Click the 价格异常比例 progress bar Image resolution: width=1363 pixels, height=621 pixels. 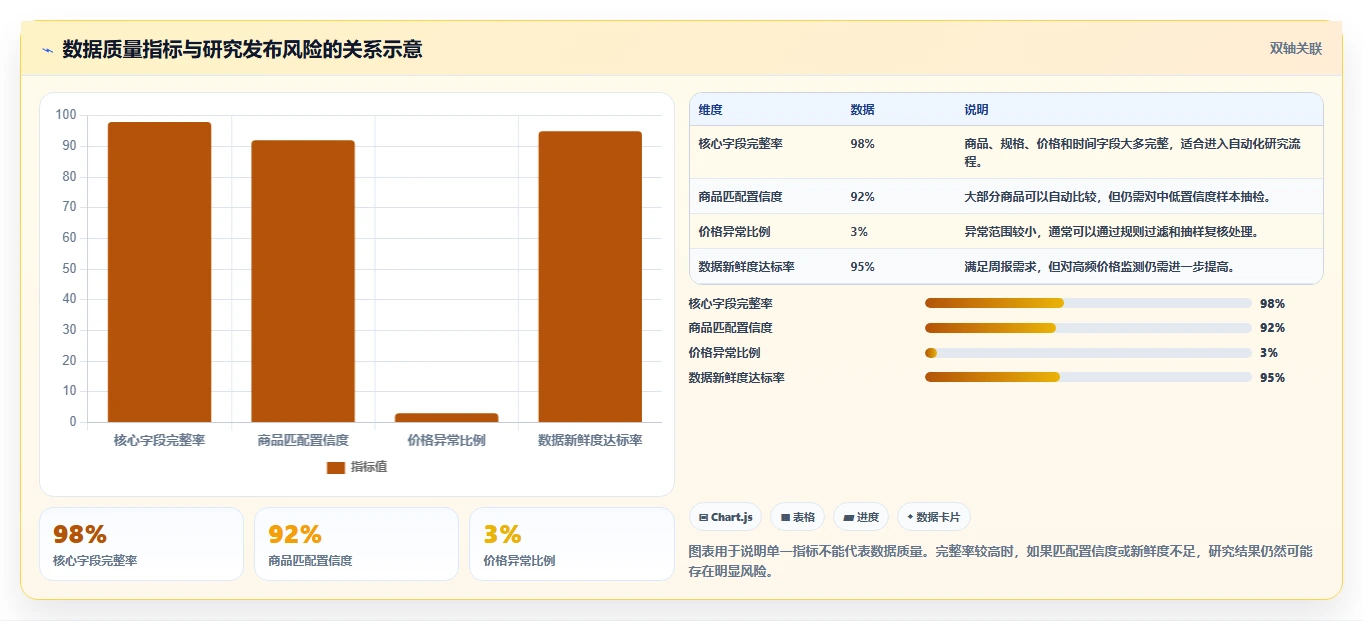point(1088,353)
